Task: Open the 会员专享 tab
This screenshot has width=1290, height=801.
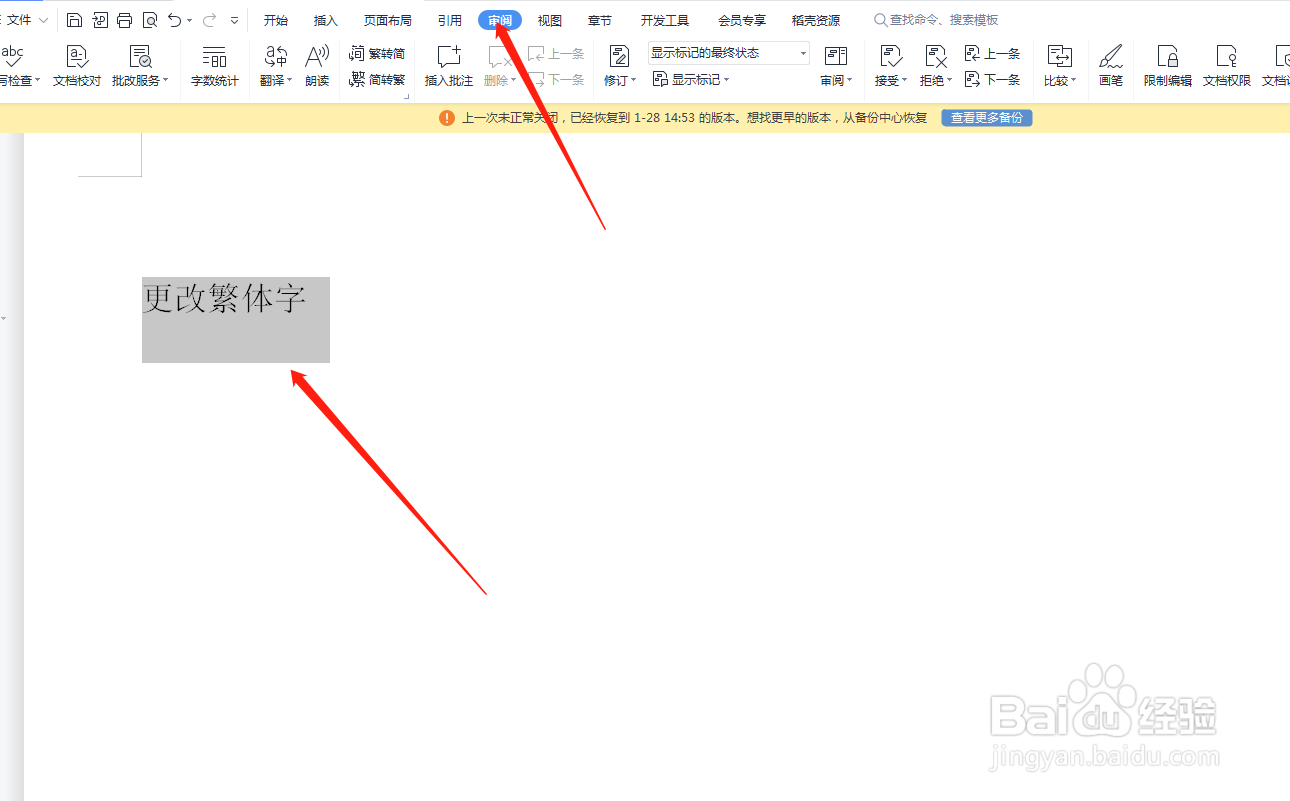Action: click(742, 20)
